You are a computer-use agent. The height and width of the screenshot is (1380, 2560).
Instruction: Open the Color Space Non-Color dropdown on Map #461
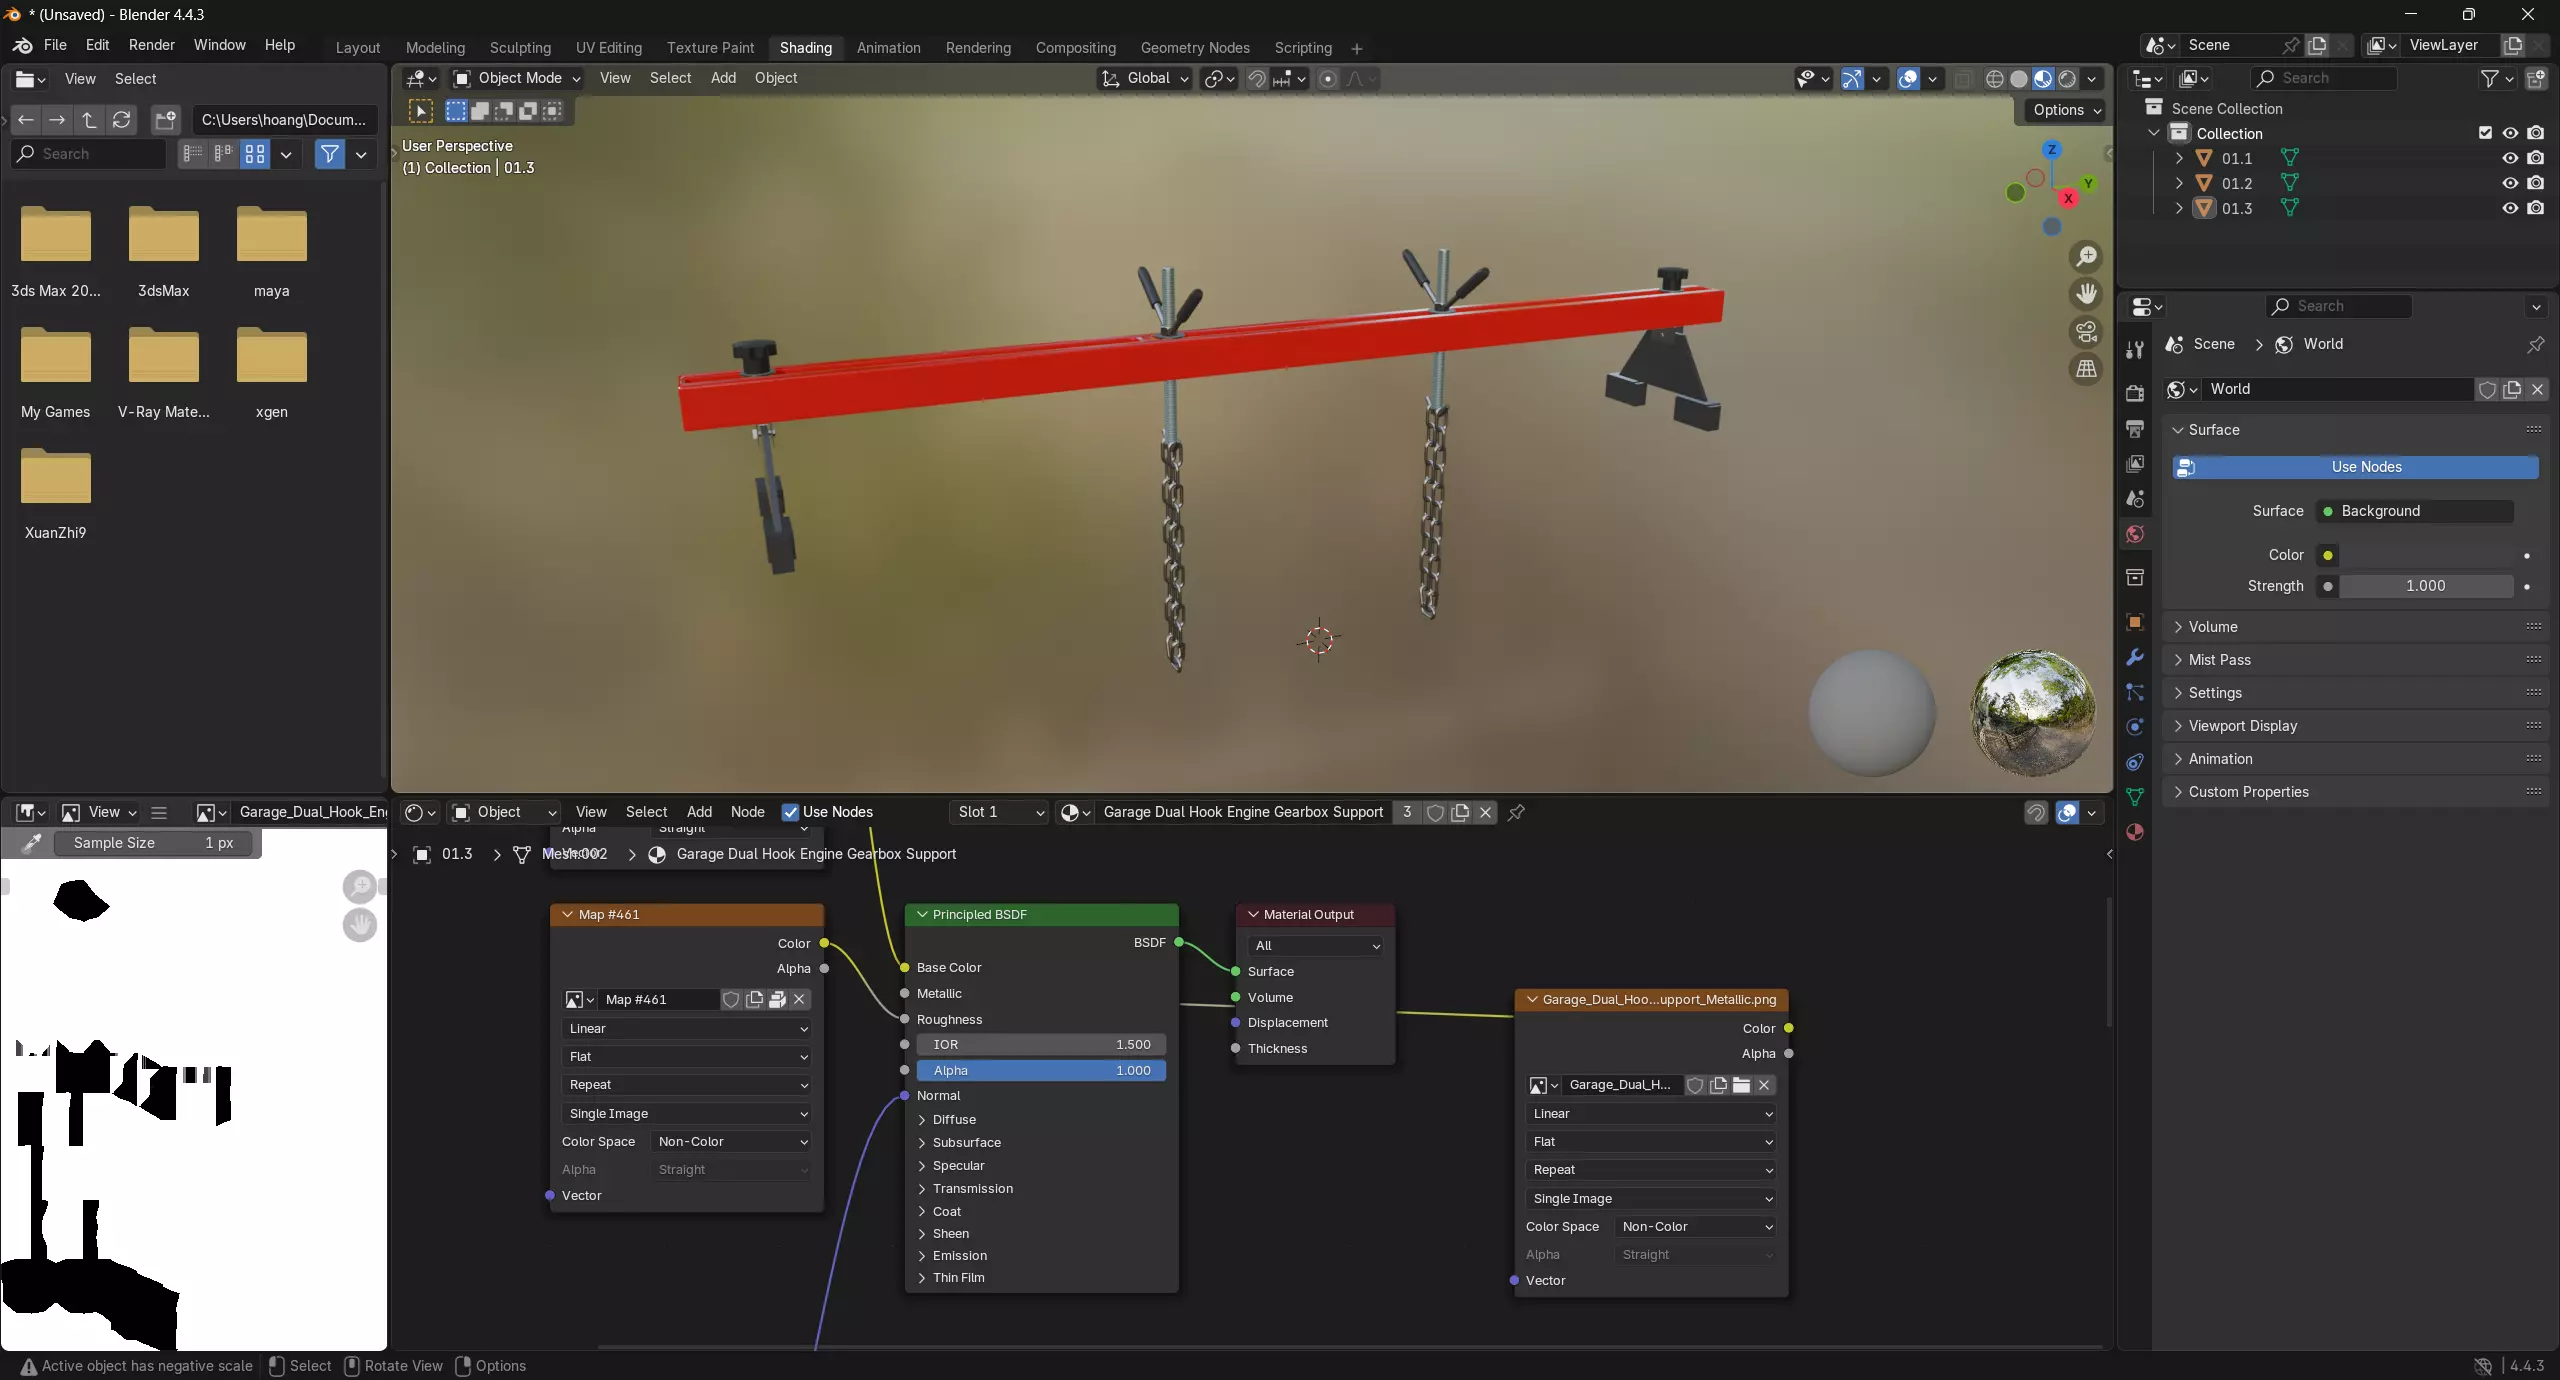tap(732, 1141)
